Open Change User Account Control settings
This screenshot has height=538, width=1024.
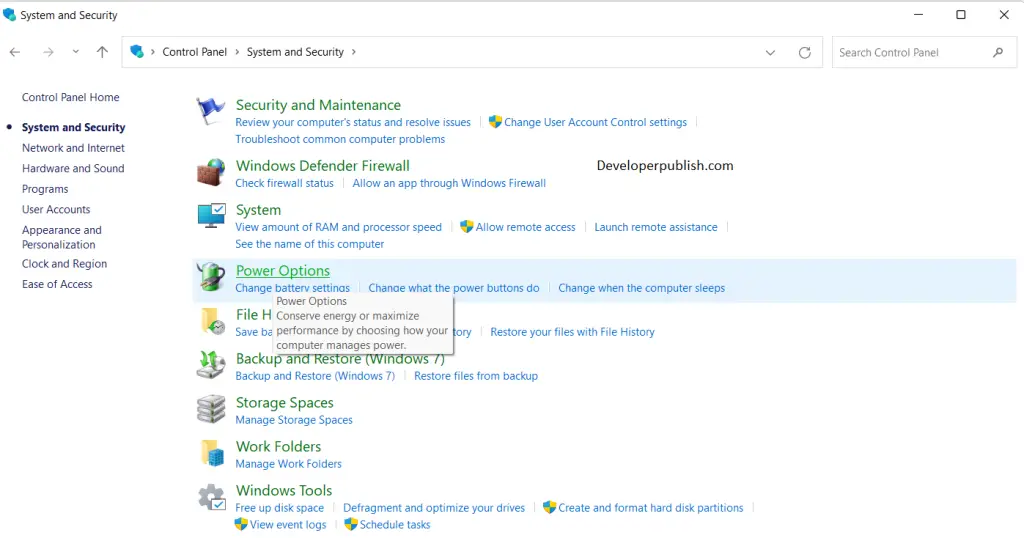[x=595, y=122]
